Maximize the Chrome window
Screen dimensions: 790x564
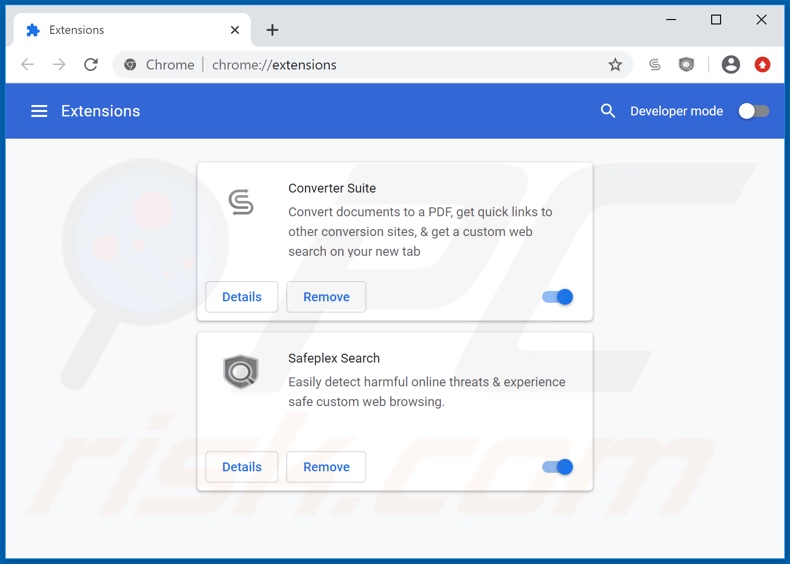tap(716, 20)
